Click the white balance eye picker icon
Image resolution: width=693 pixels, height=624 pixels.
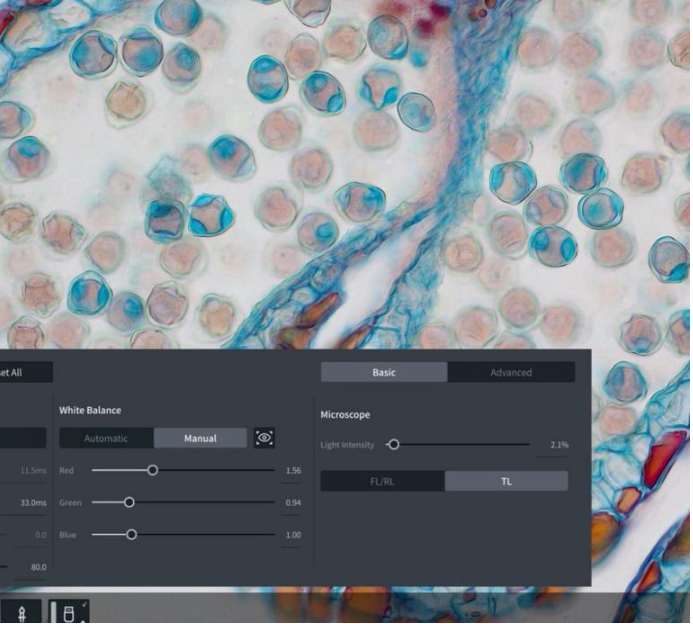(x=264, y=438)
